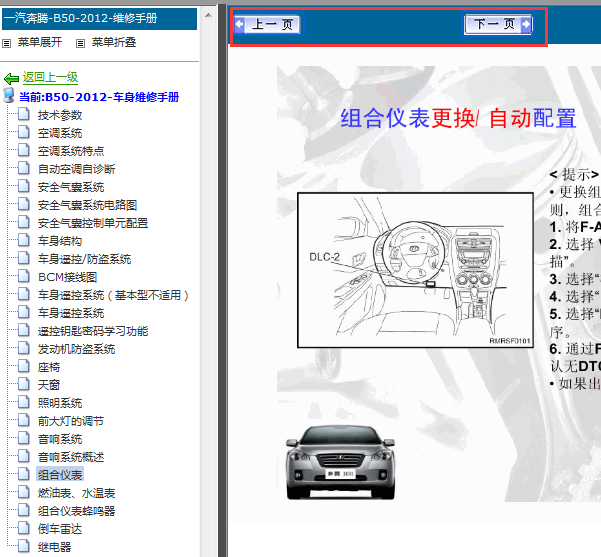Open 安全气囊系统电路图 page
The height and width of the screenshot is (557, 601).
tap(87, 205)
